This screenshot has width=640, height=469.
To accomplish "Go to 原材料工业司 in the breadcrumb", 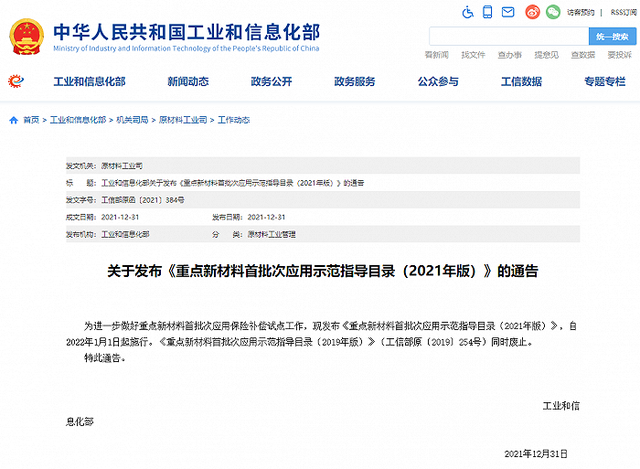I will point(183,120).
